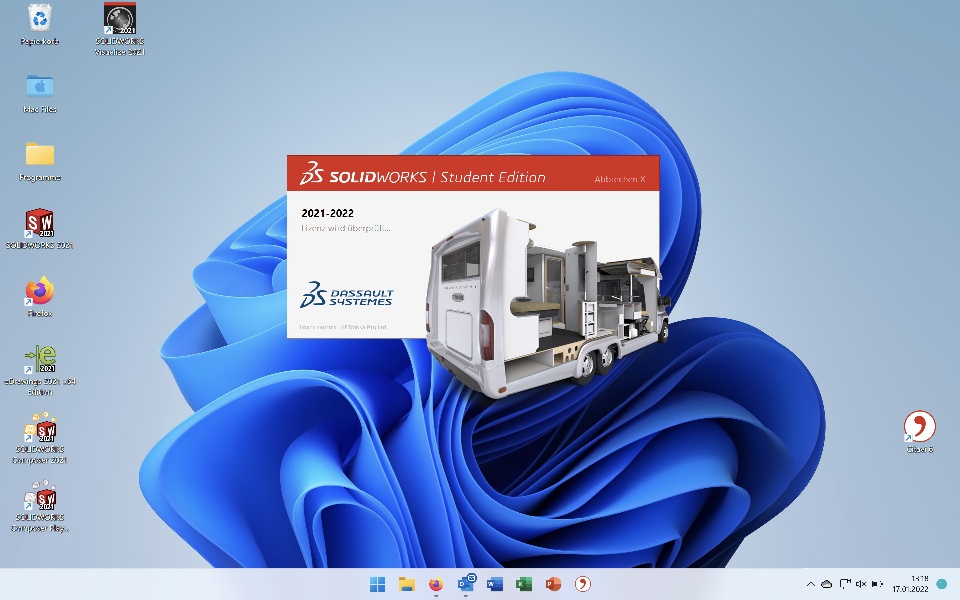Screen dimensions: 960x600
Task: Click Abbrechen X on SOLIDWORKS splash
Action: coord(620,179)
